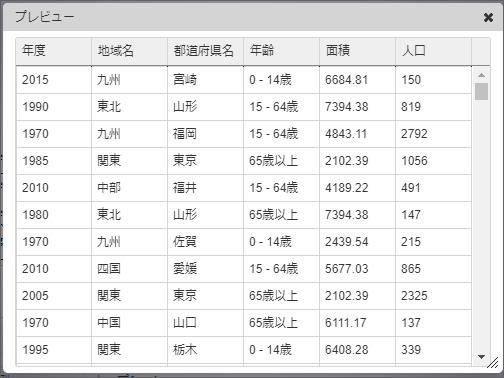Screen dimensions: 504x378
Task: Select the 四国 region cell
Action: click(x=129, y=269)
